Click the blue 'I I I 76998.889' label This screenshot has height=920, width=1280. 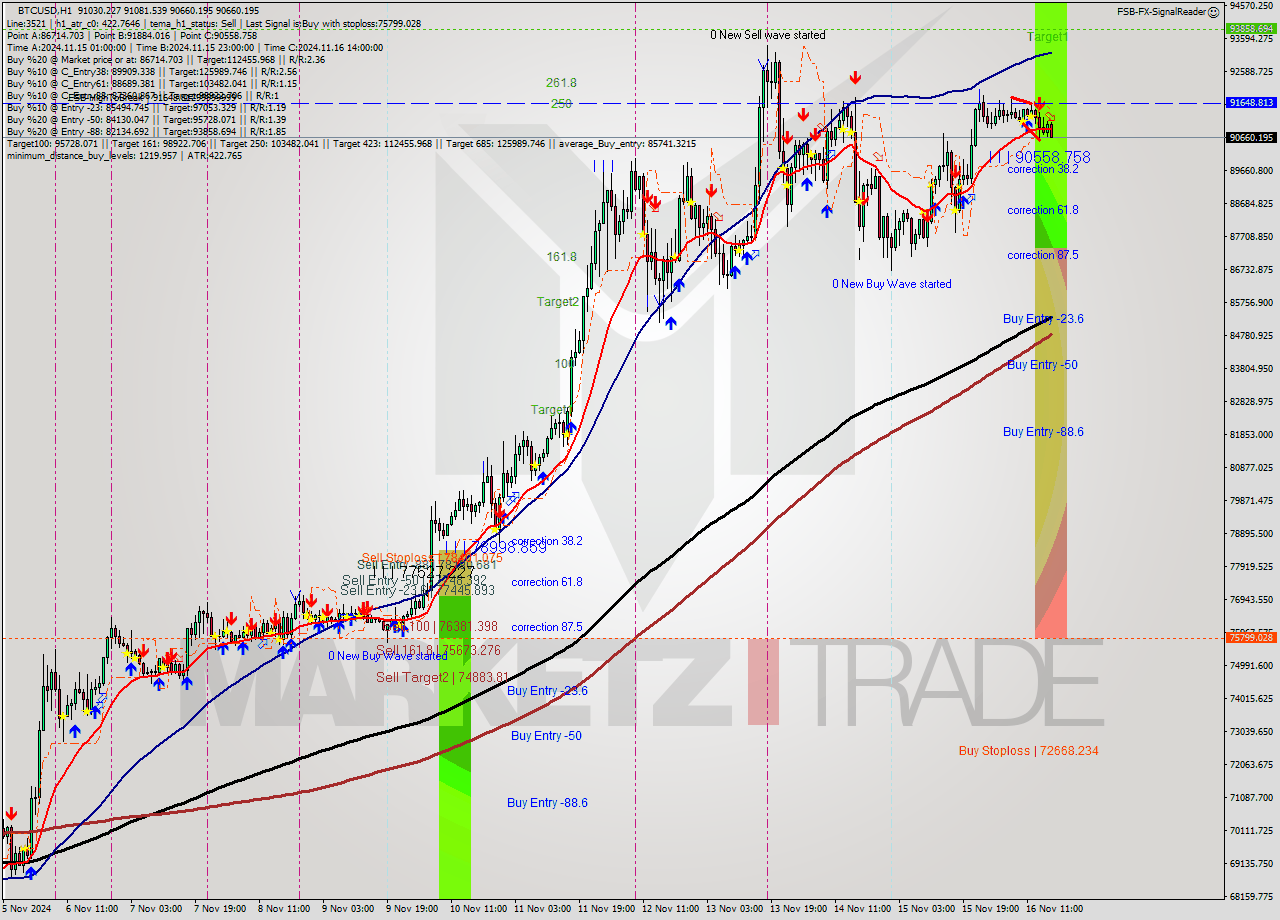click(496, 548)
